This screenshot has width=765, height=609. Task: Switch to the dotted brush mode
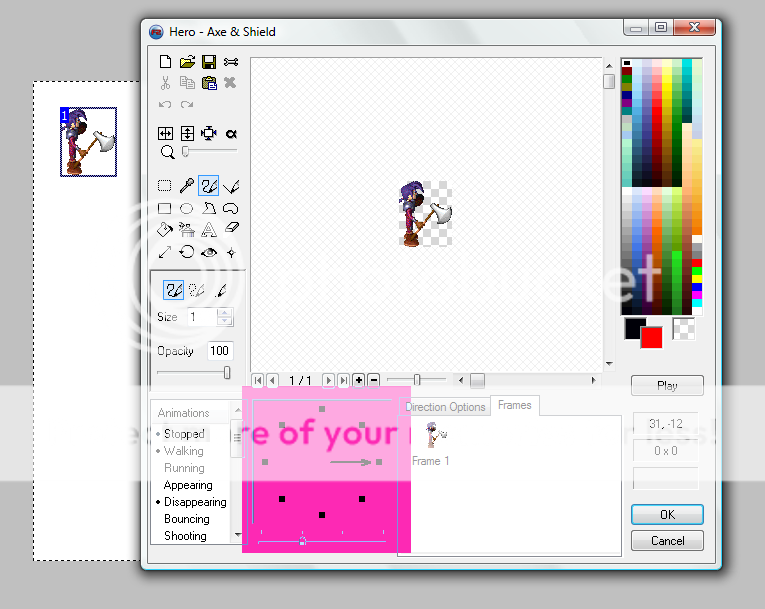click(197, 290)
